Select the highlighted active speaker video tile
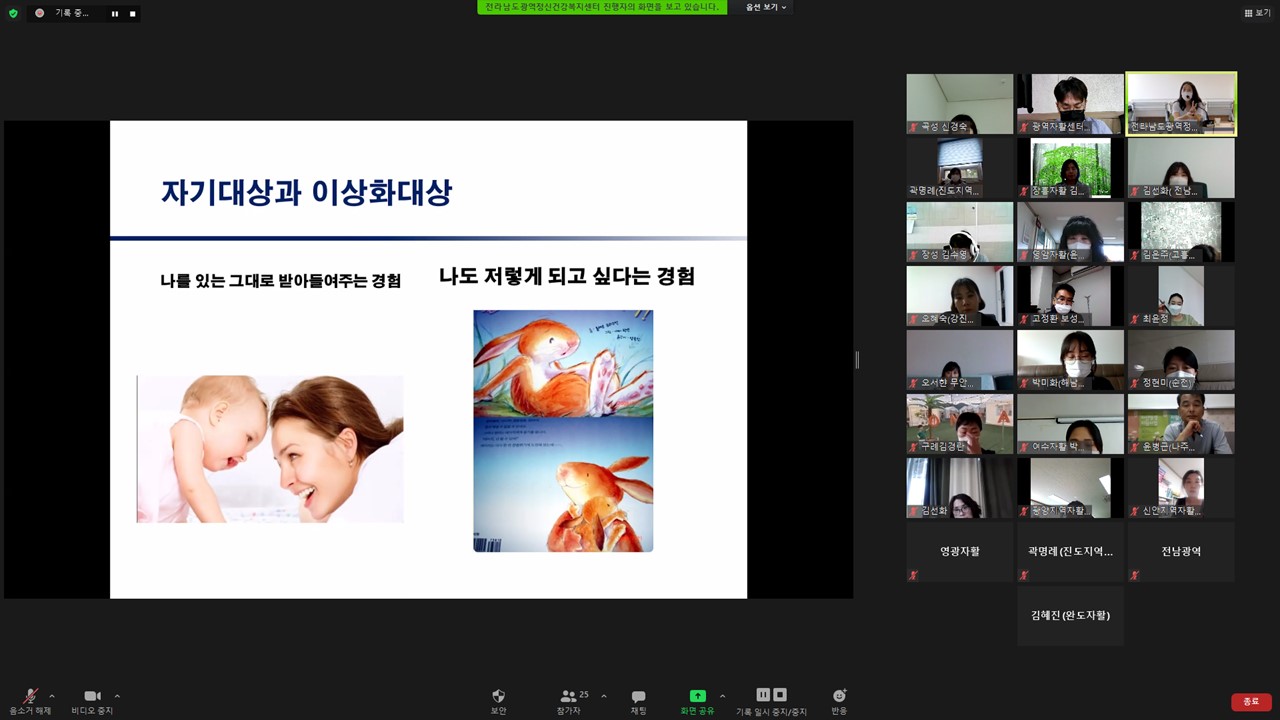Screen dimensions: 1280x720 tap(1181, 103)
